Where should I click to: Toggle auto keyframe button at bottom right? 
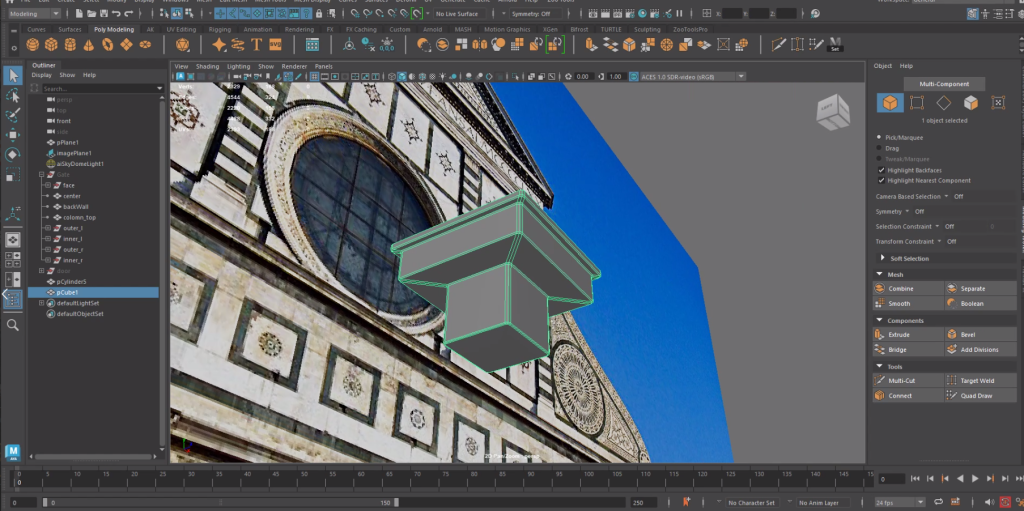(1004, 502)
